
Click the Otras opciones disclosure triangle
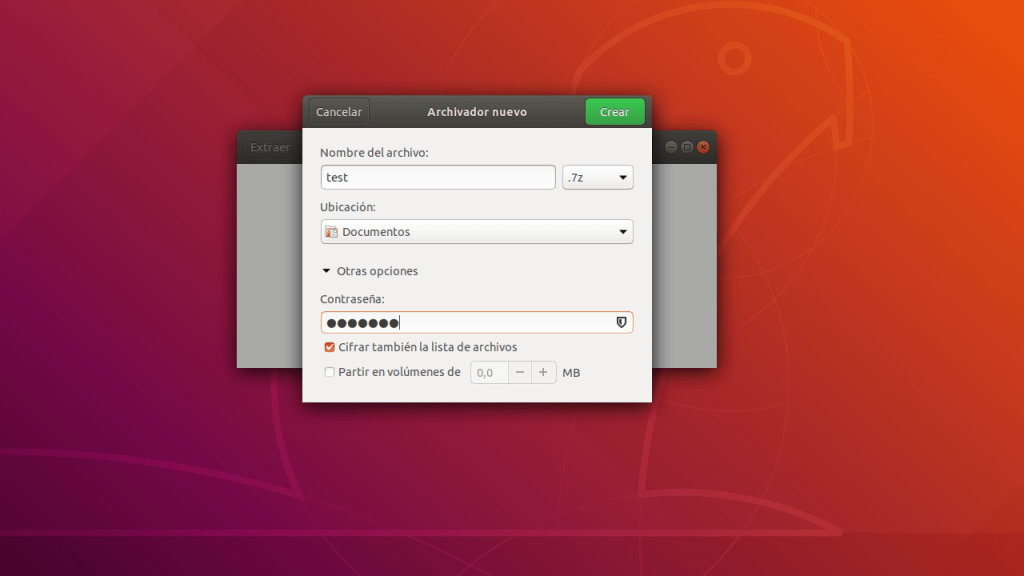[326, 270]
